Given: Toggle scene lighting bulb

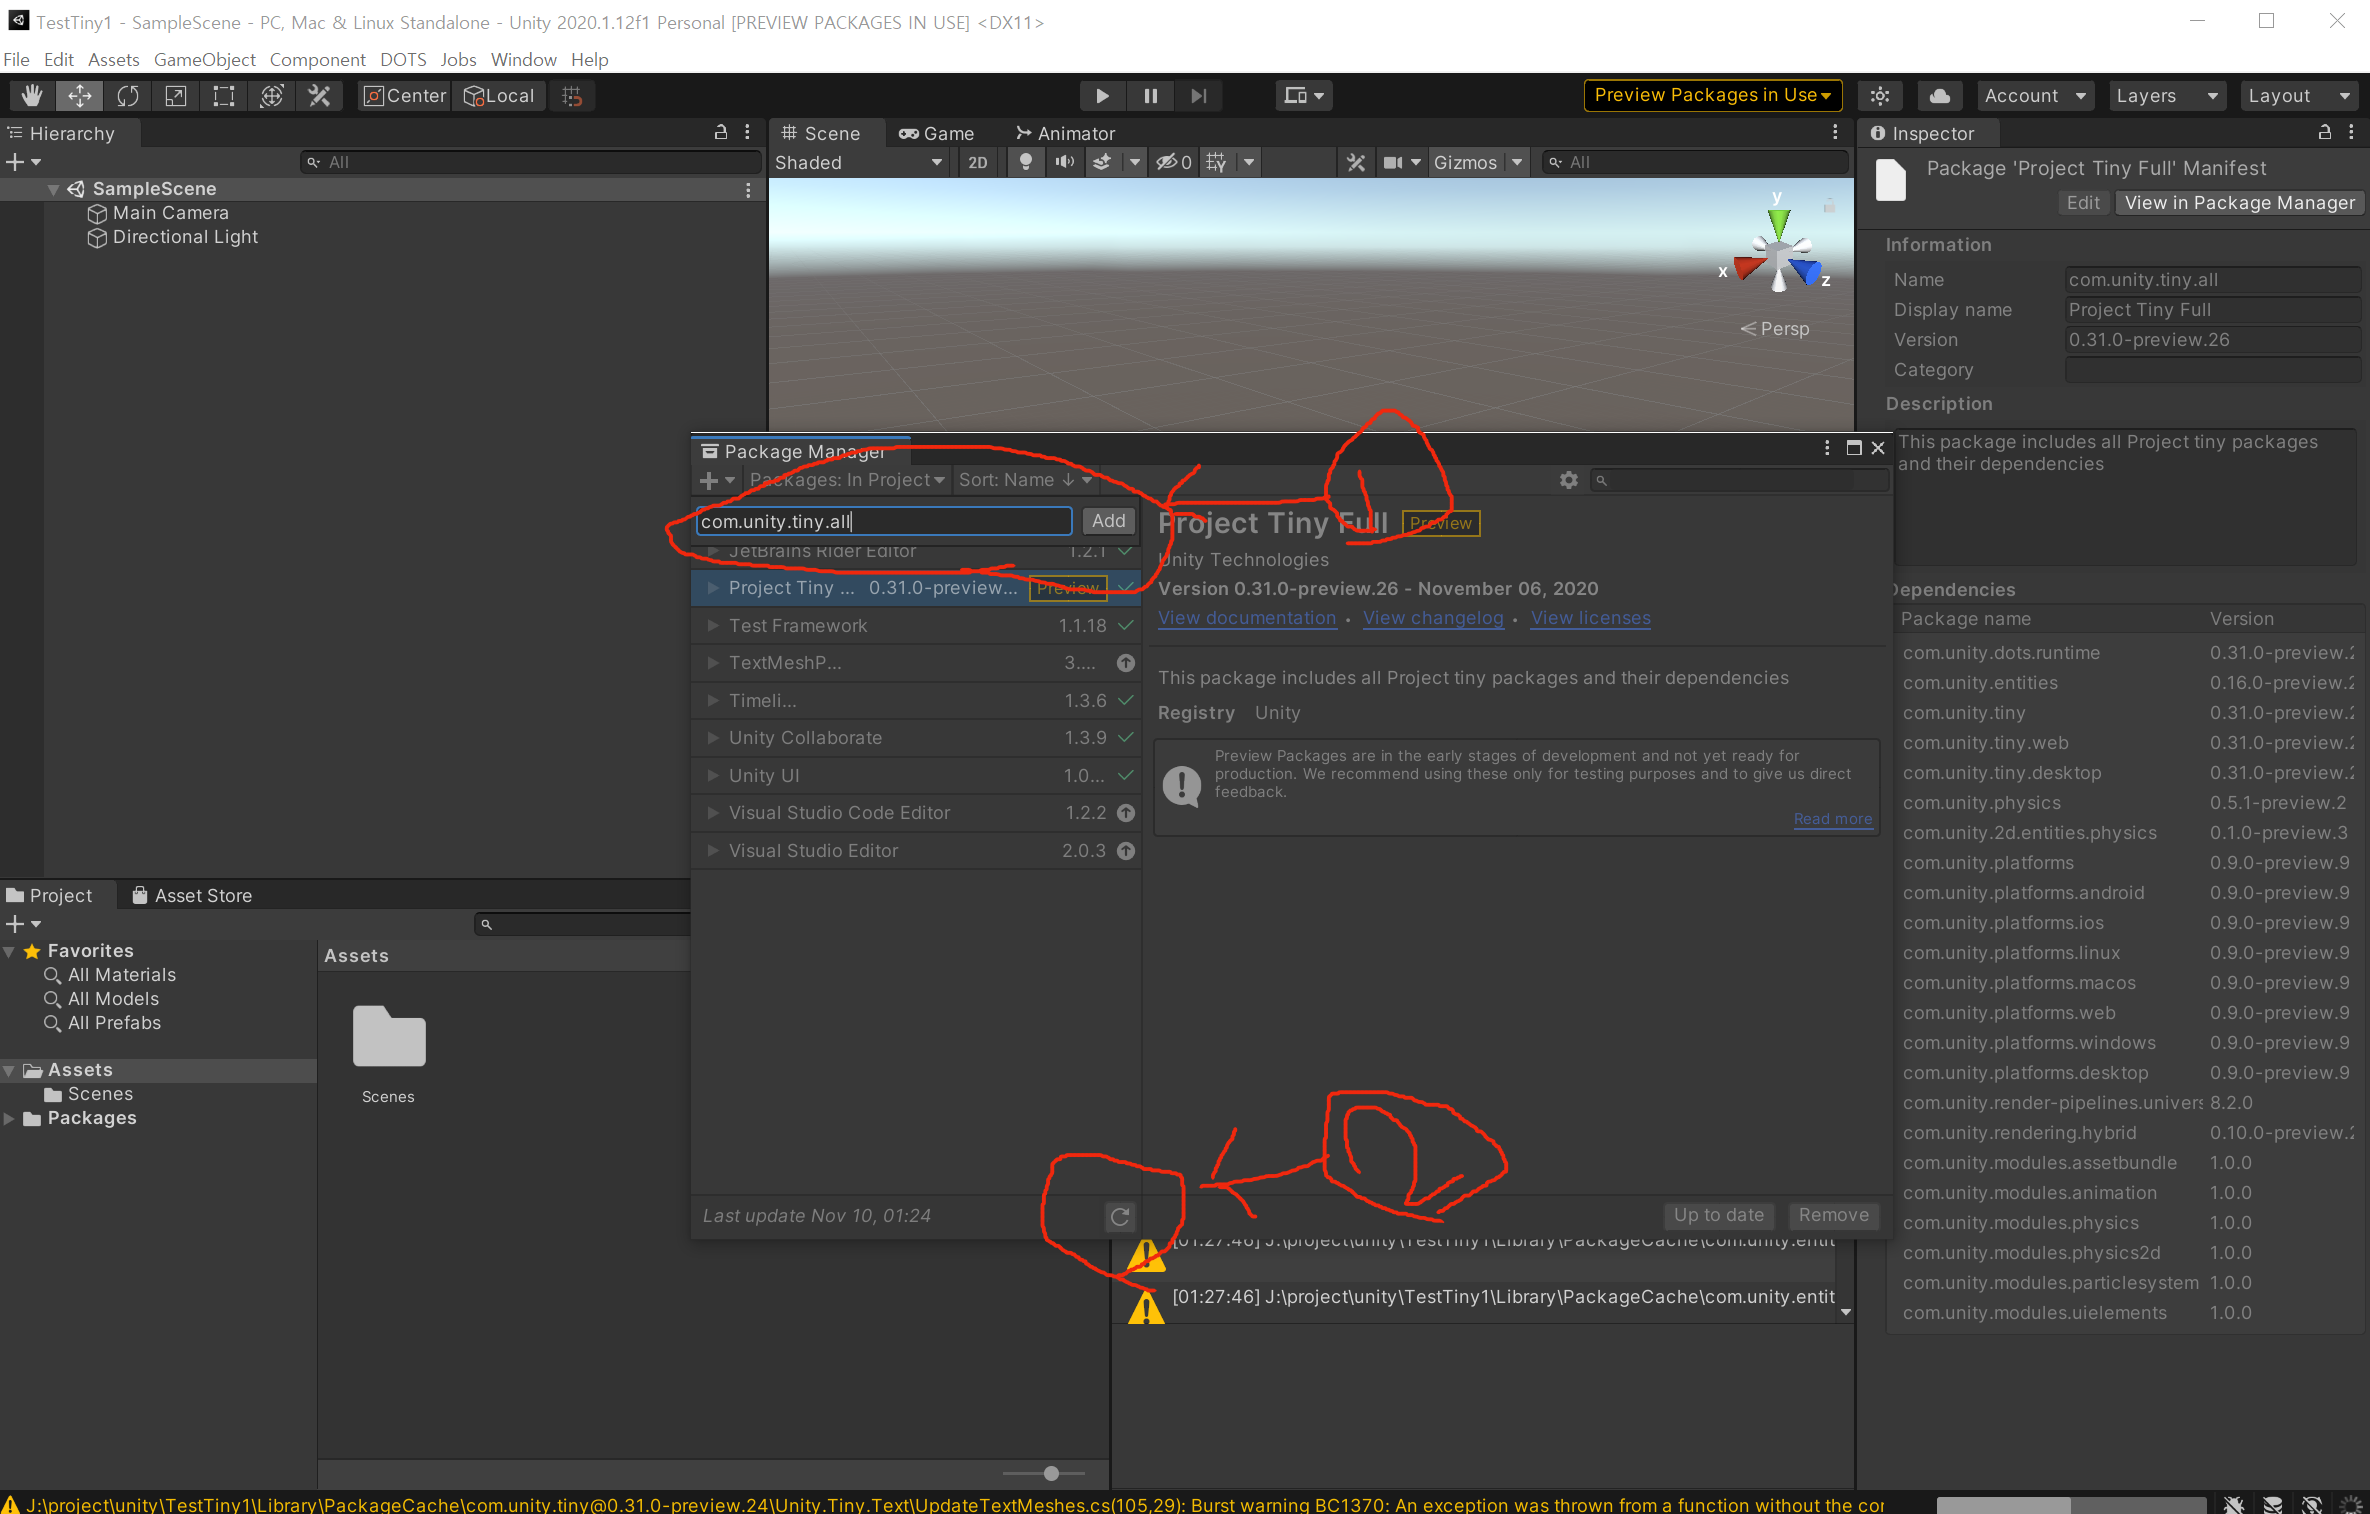Looking at the screenshot, I should click(x=1025, y=162).
